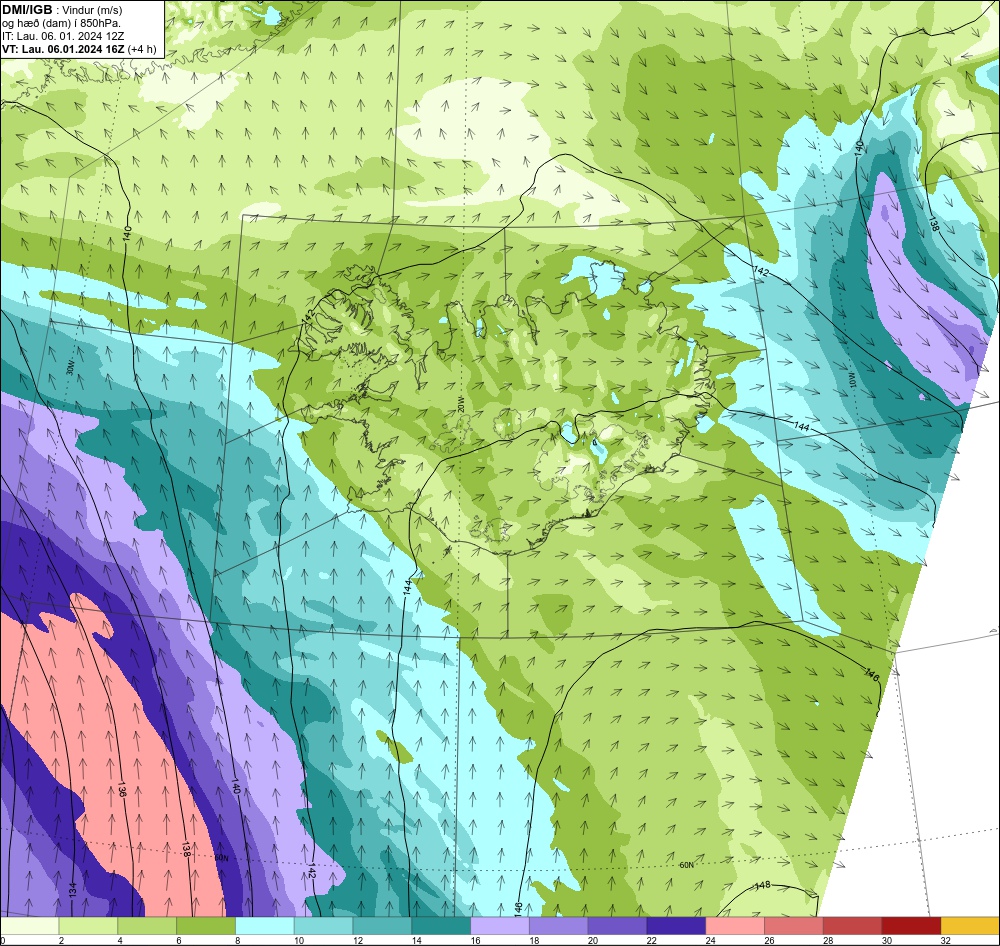Screen dimensions: 1000x946
Task: Click the legend tick label '2'
Action: point(61,940)
